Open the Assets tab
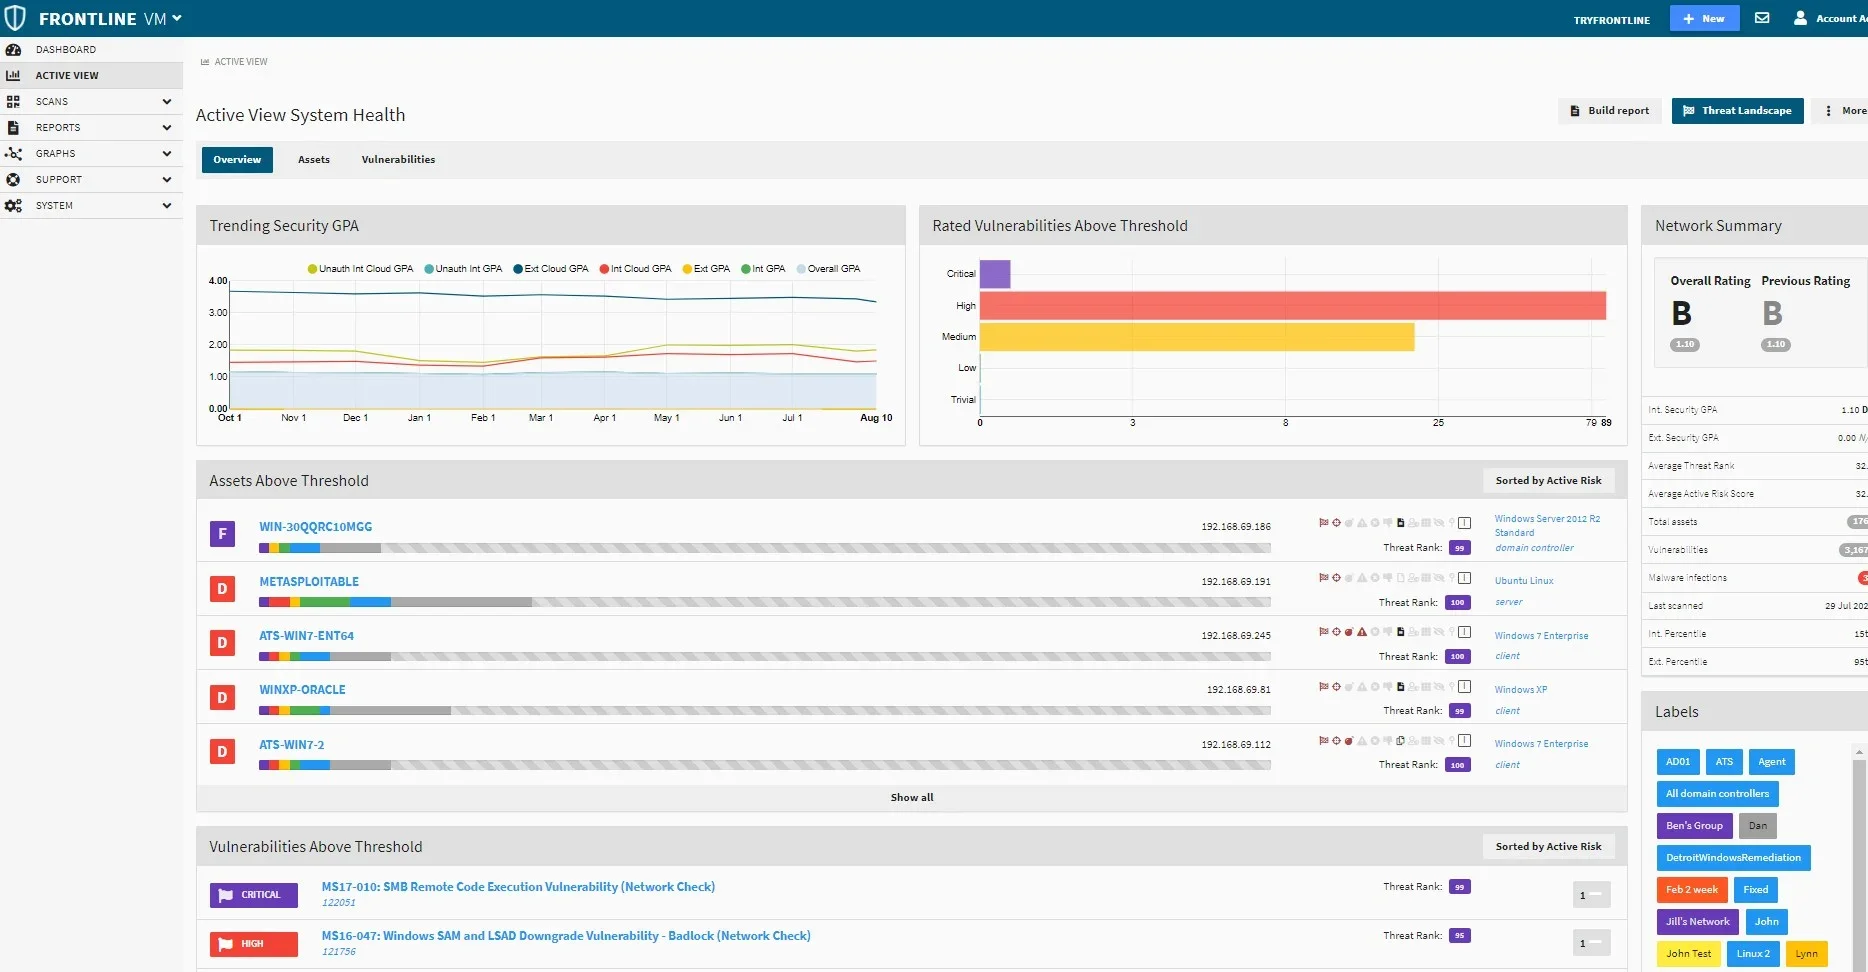 (x=313, y=159)
